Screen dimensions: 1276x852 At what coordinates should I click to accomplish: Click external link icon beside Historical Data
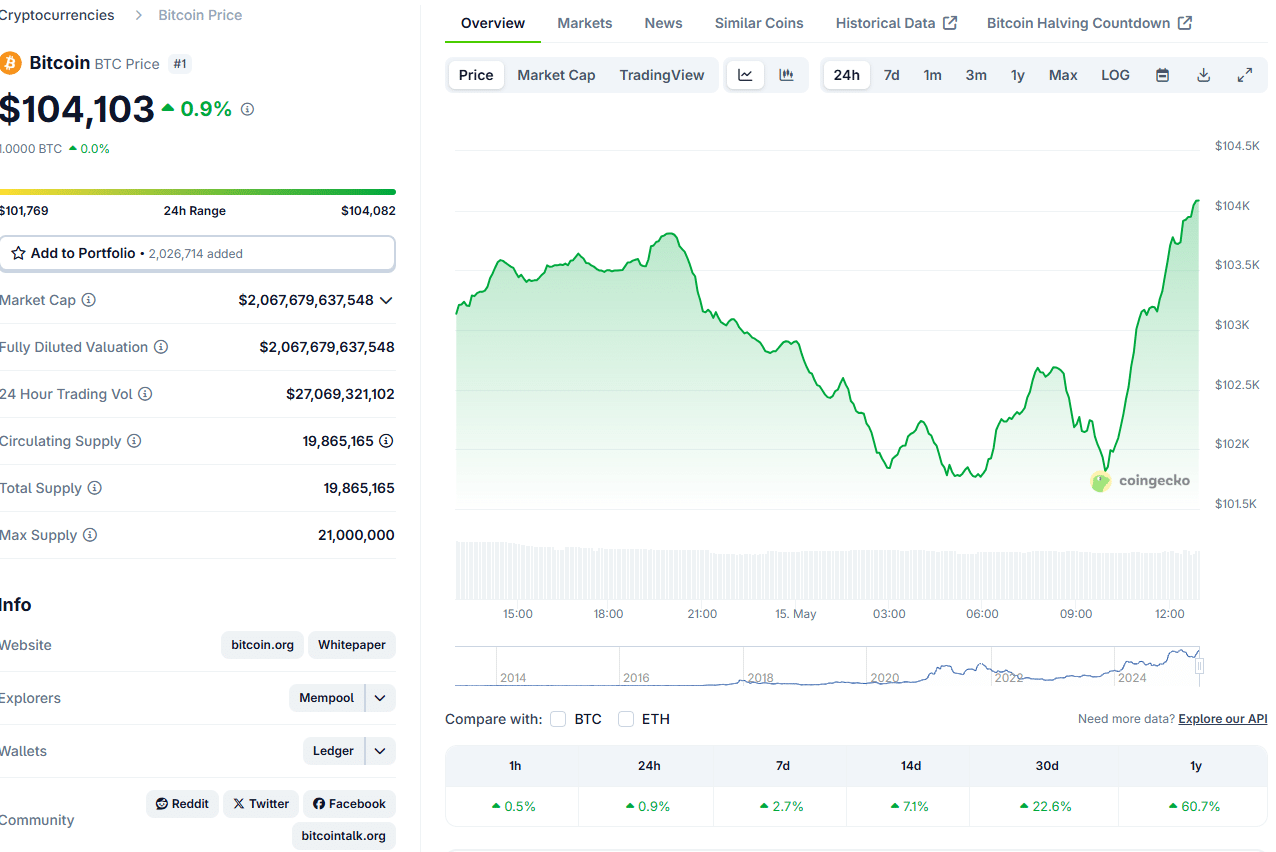point(950,23)
